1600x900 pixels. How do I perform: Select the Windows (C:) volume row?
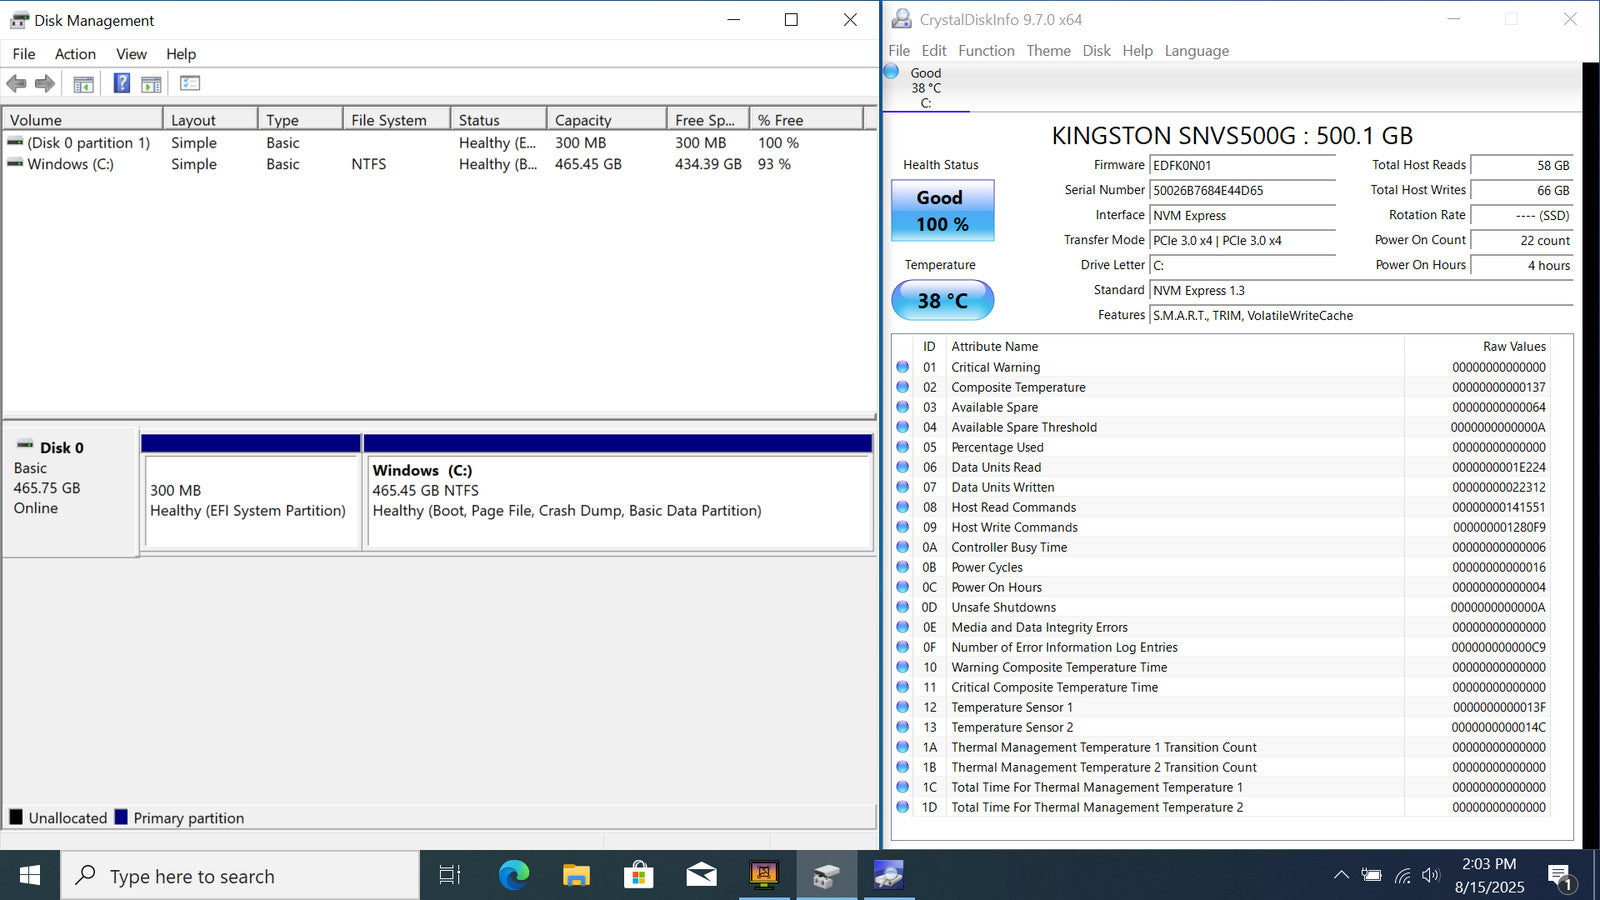point(70,164)
